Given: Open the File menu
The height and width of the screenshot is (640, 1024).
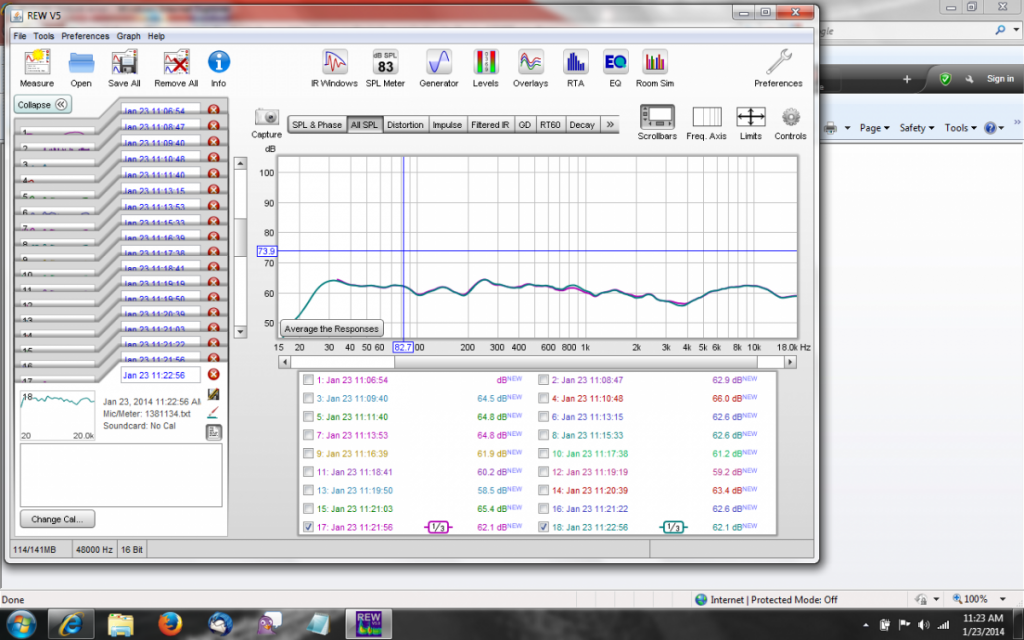Looking at the screenshot, I should tap(20, 36).
